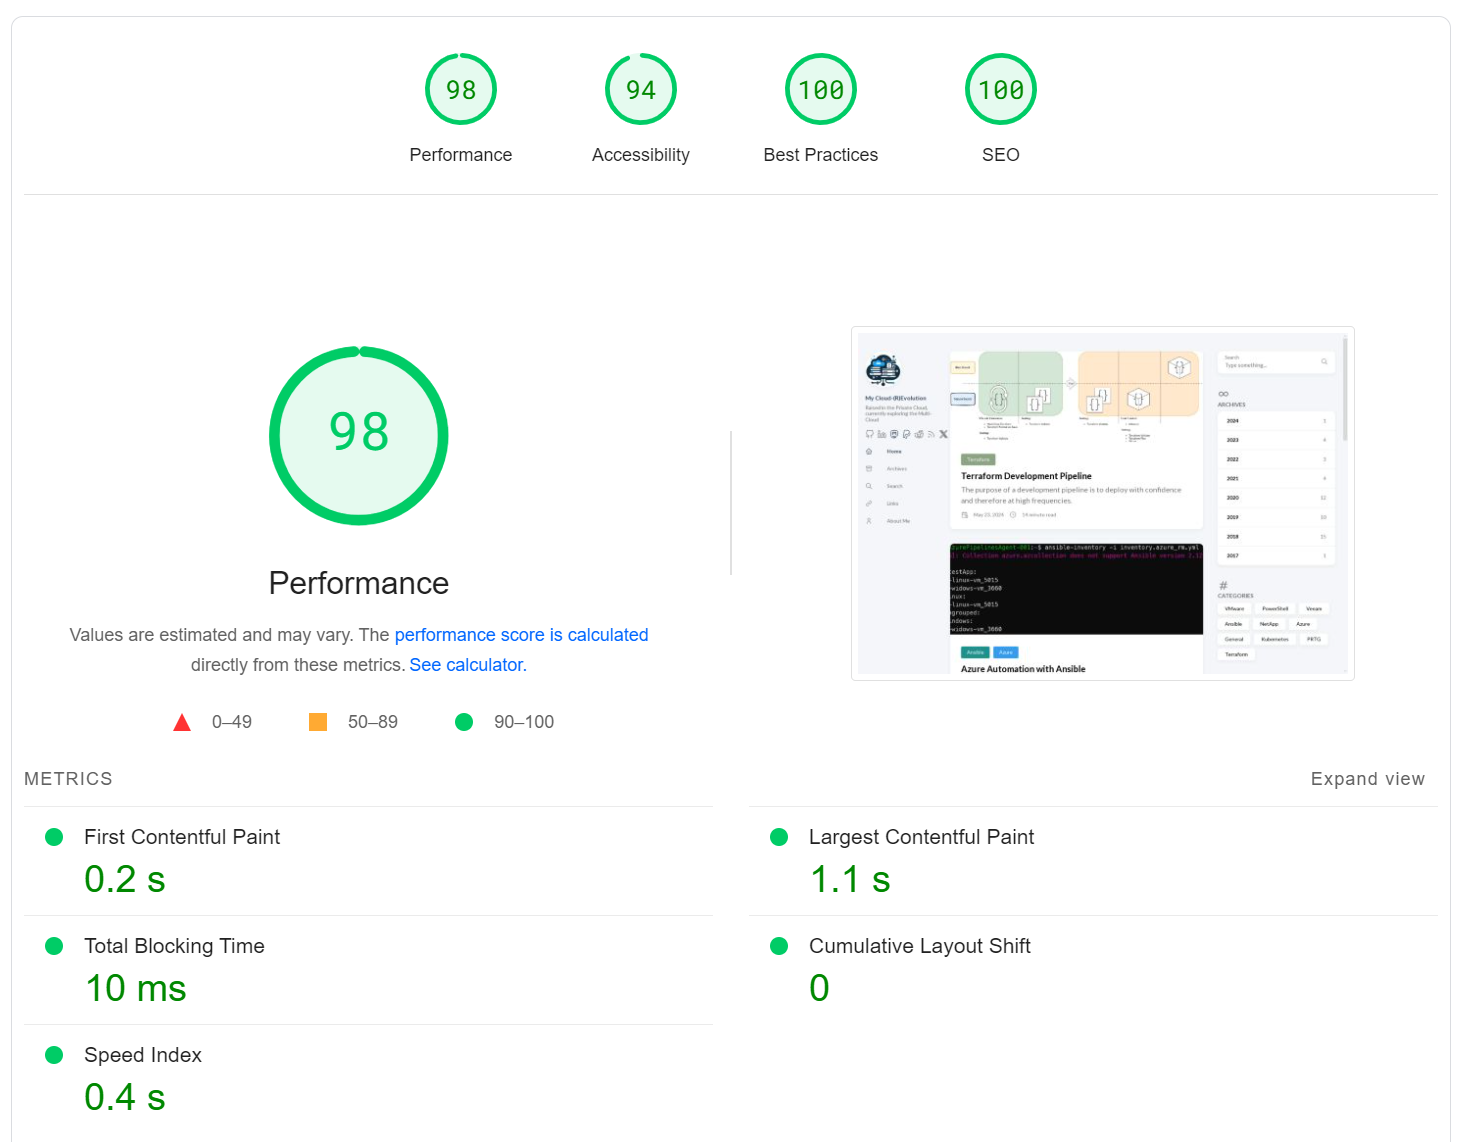Image resolution: width=1466 pixels, height=1142 pixels.
Task: Toggle Expand view for metrics
Action: point(1367,779)
